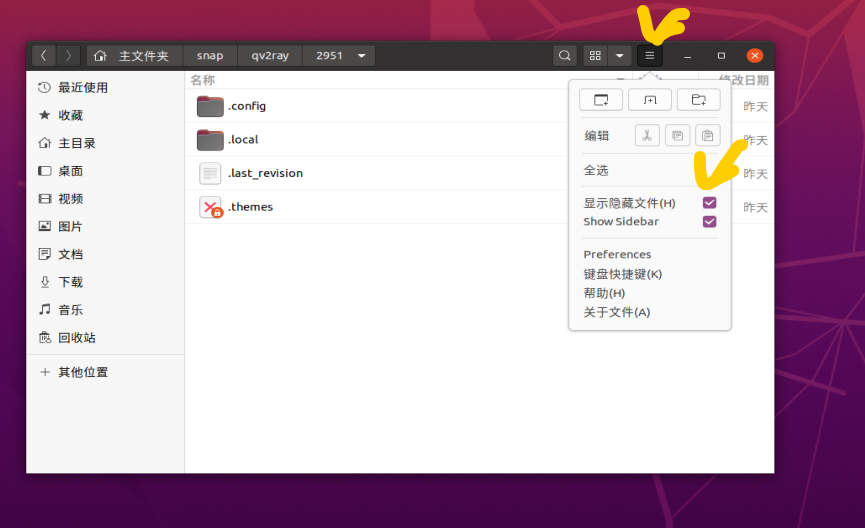Click the .last_revision file name

point(265,173)
